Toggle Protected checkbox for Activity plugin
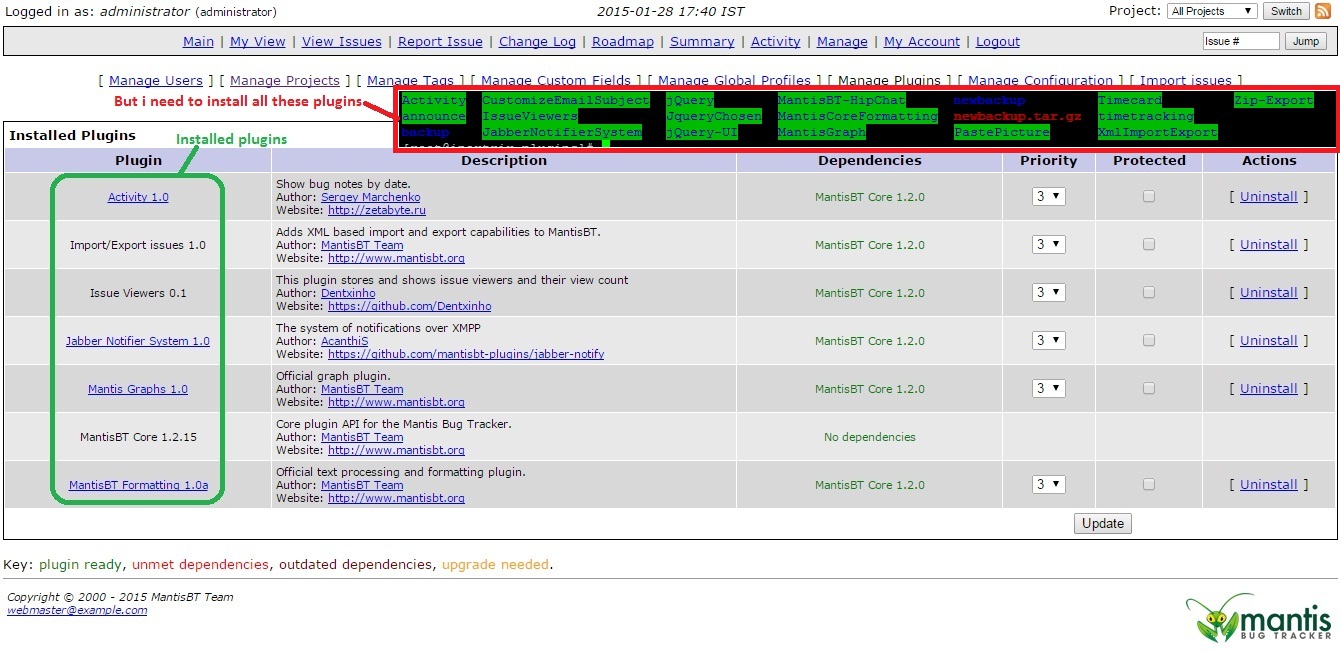 pos(1149,197)
